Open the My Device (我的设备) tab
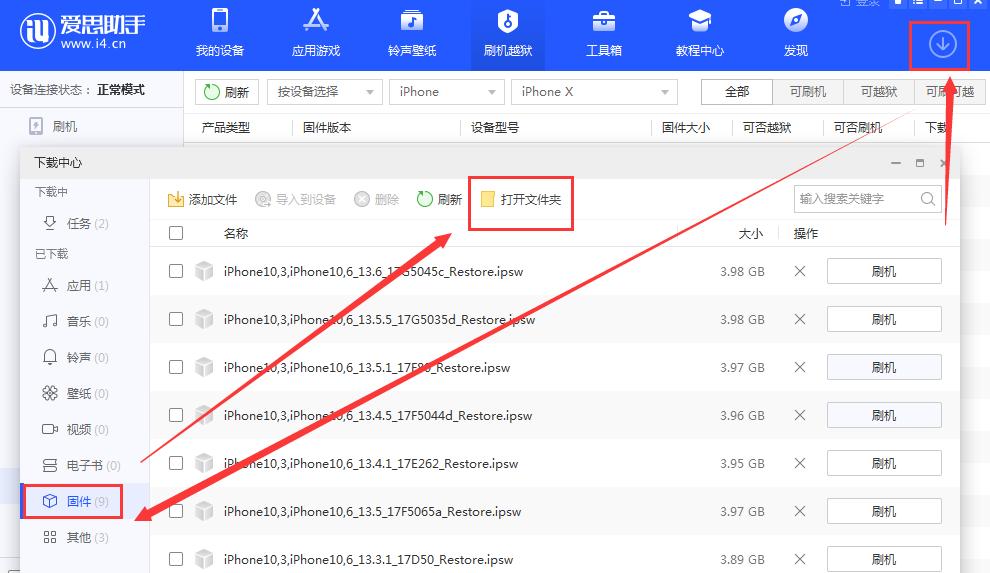 pyautogui.click(x=220, y=33)
